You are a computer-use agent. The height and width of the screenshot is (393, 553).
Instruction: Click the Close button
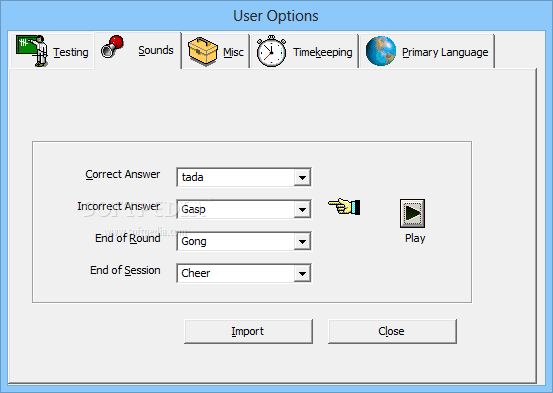[392, 331]
